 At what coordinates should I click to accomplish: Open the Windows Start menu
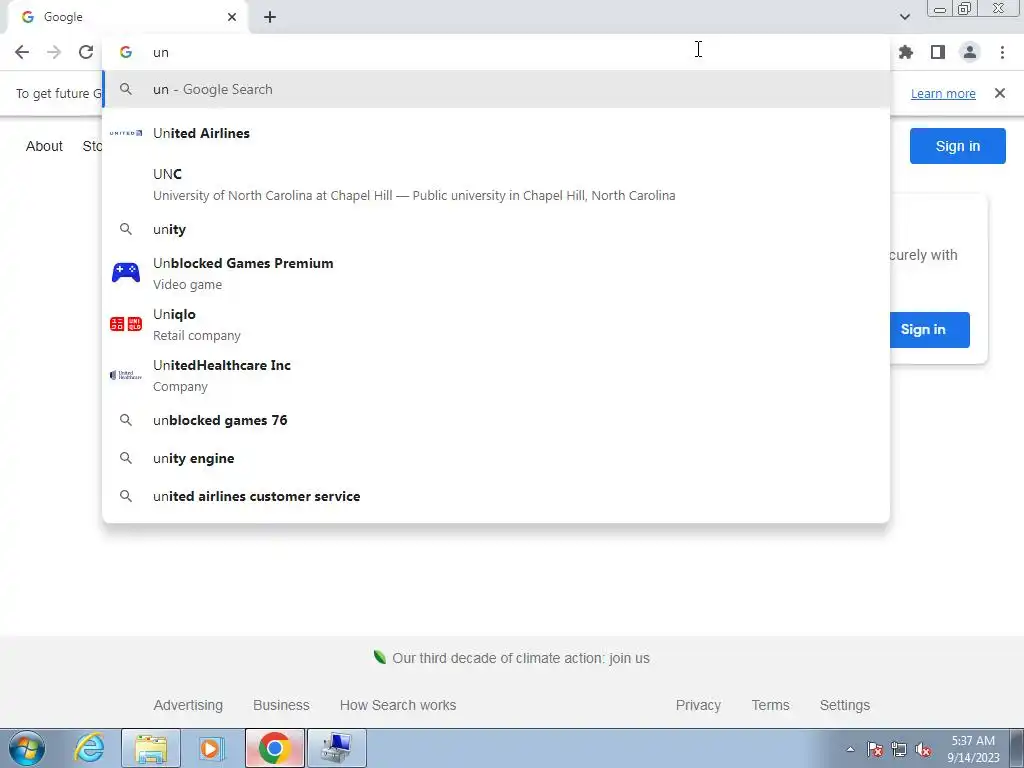(x=27, y=748)
